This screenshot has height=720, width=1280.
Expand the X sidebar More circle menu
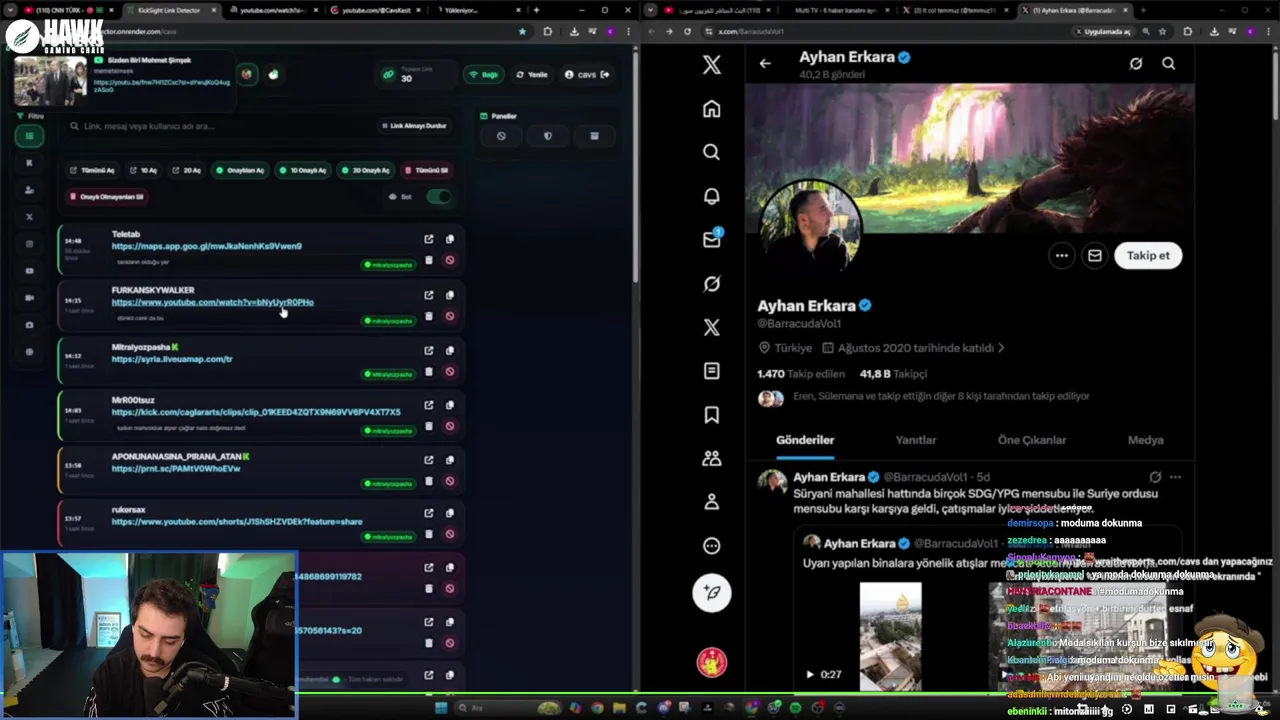pyautogui.click(x=711, y=546)
